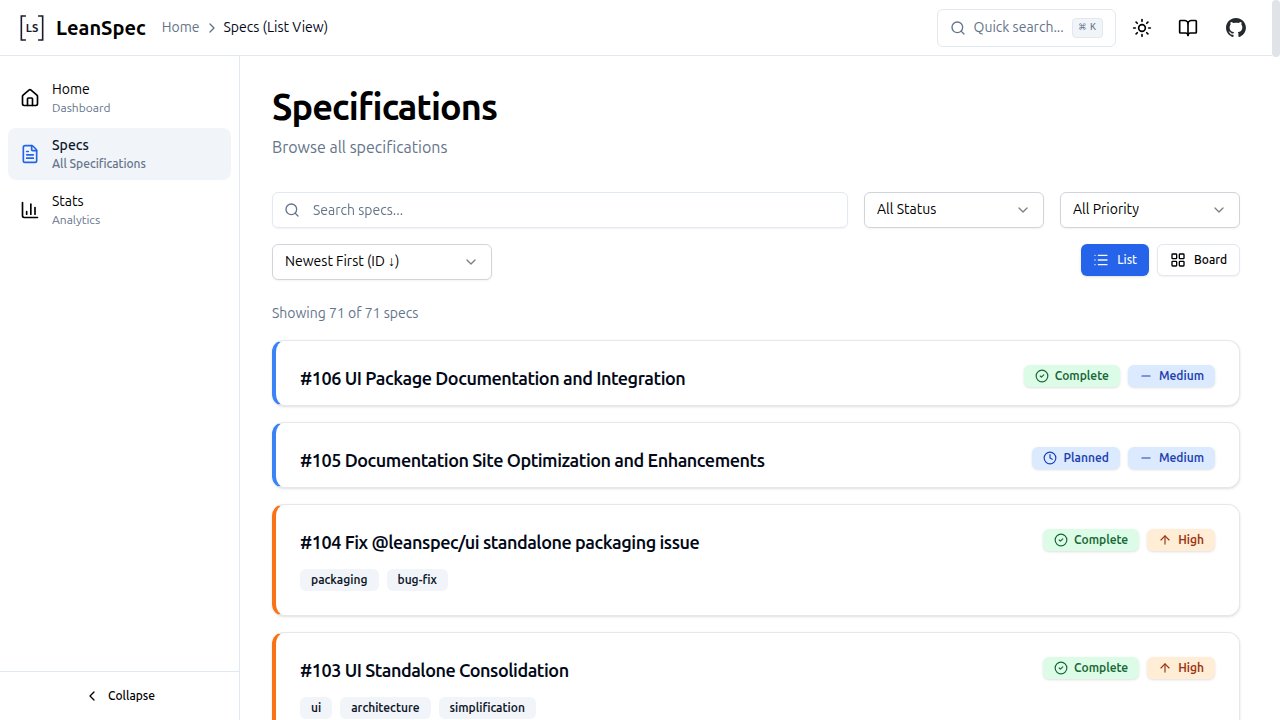Click the Home breadcrumb

(180, 27)
